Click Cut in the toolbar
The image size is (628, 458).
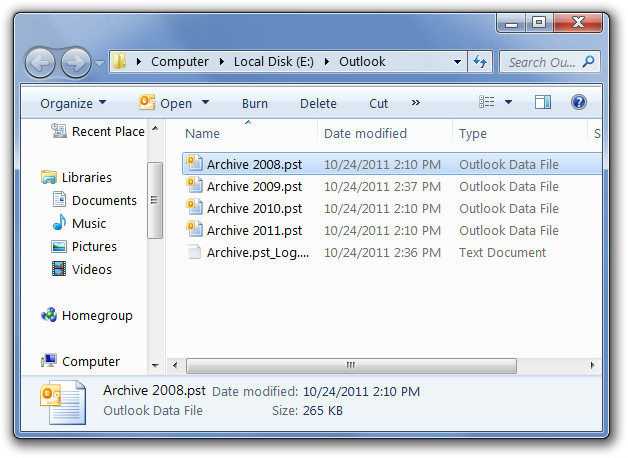(378, 103)
